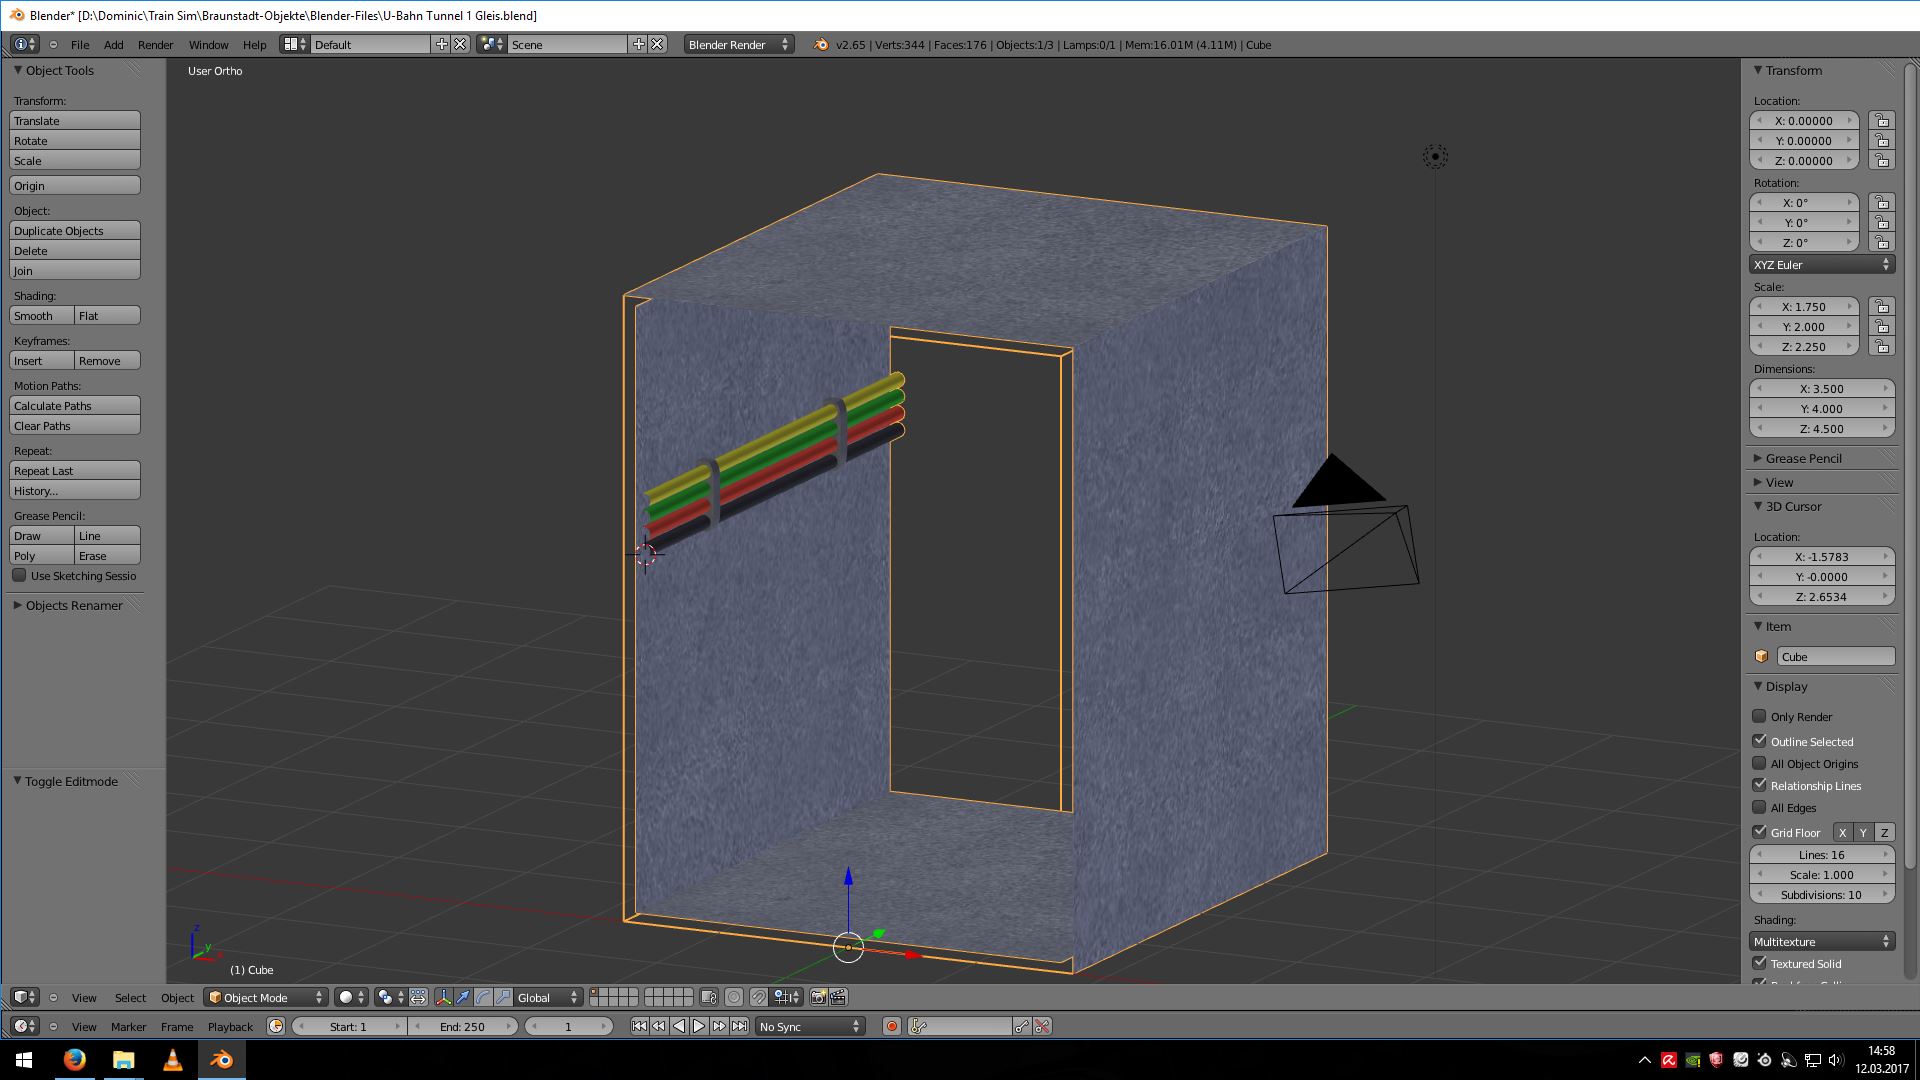This screenshot has height=1080, width=1920.
Task: Open the Render menu
Action: 155,45
